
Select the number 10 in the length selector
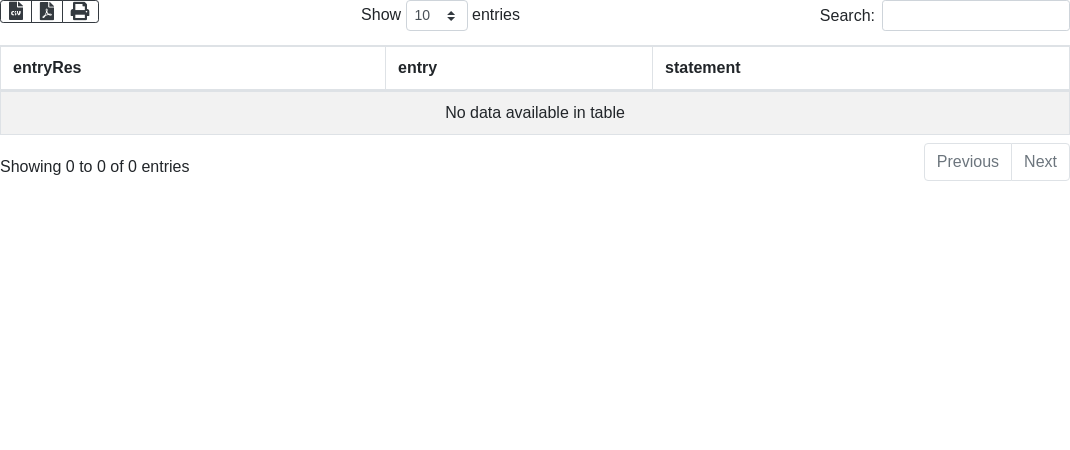pos(423,15)
